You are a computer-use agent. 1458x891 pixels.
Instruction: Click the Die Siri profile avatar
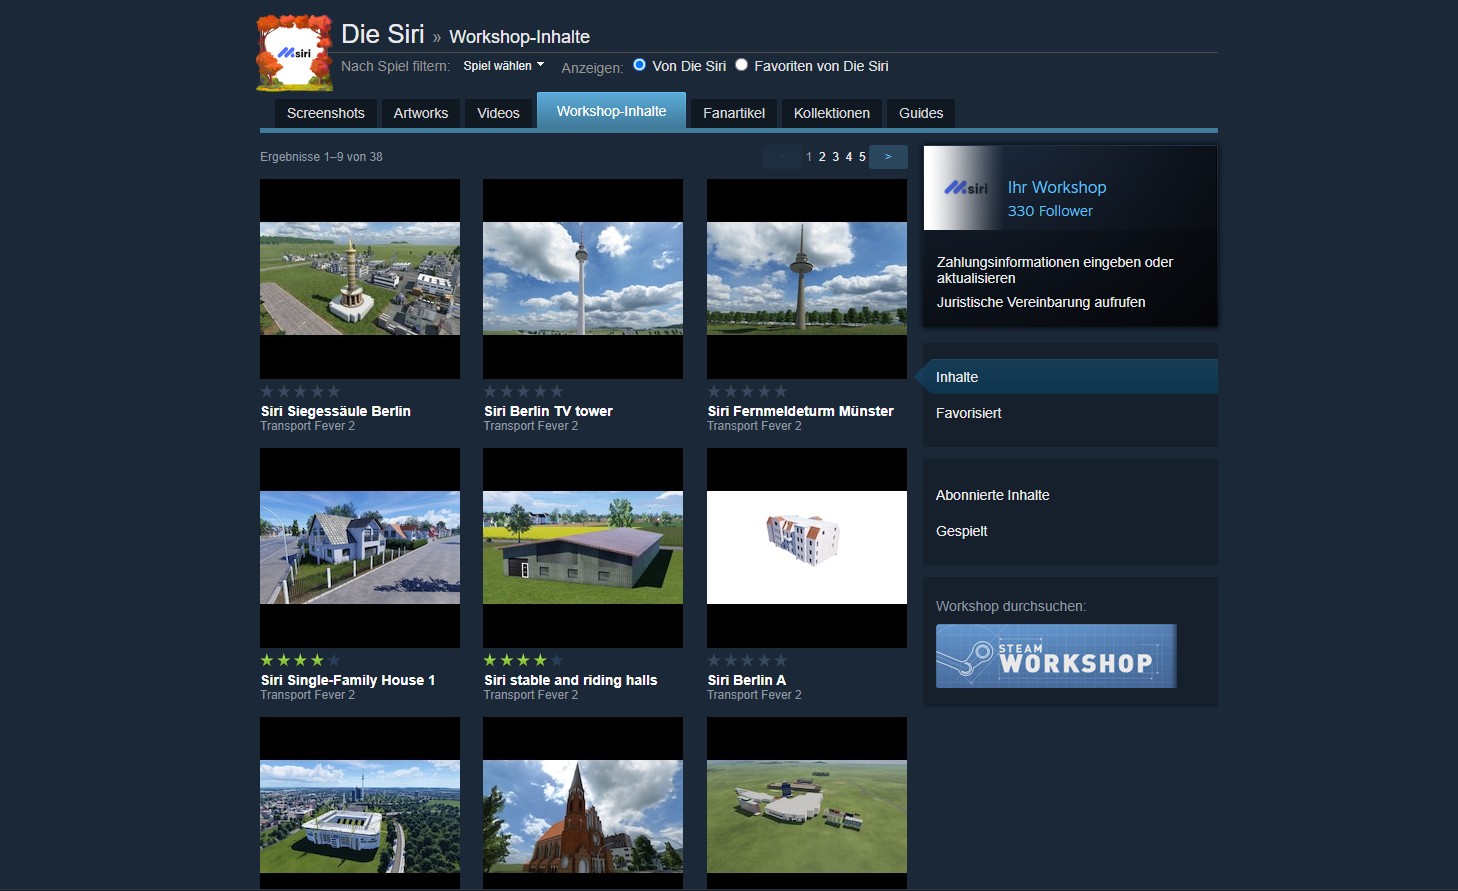point(294,53)
